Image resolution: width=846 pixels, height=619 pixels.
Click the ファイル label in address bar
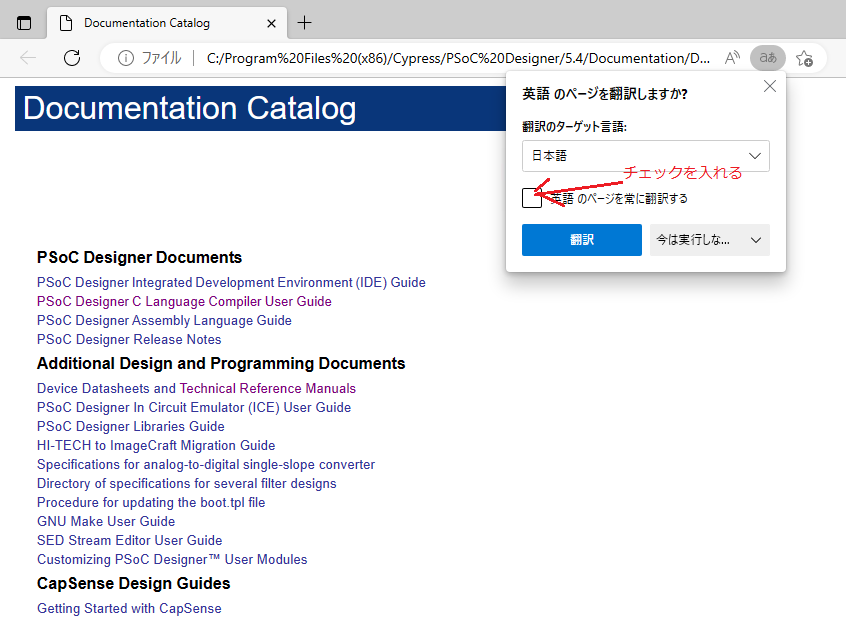161,58
